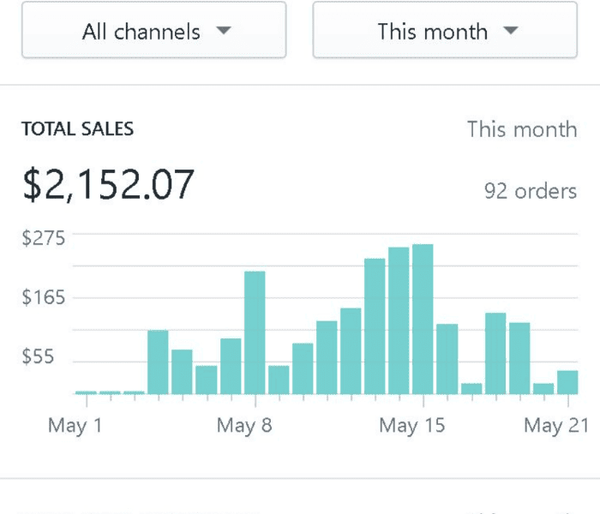Click the arrow icon in date range selector

511,31
